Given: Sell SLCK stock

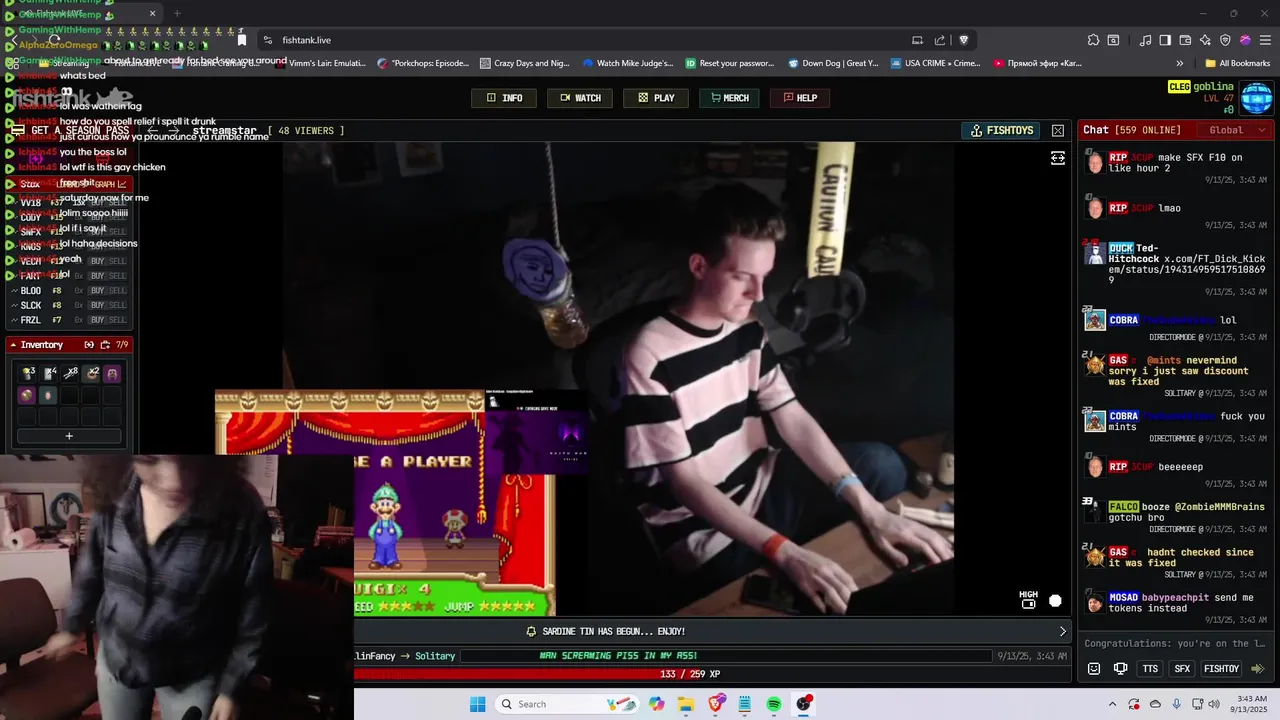Looking at the screenshot, I should click(x=117, y=305).
